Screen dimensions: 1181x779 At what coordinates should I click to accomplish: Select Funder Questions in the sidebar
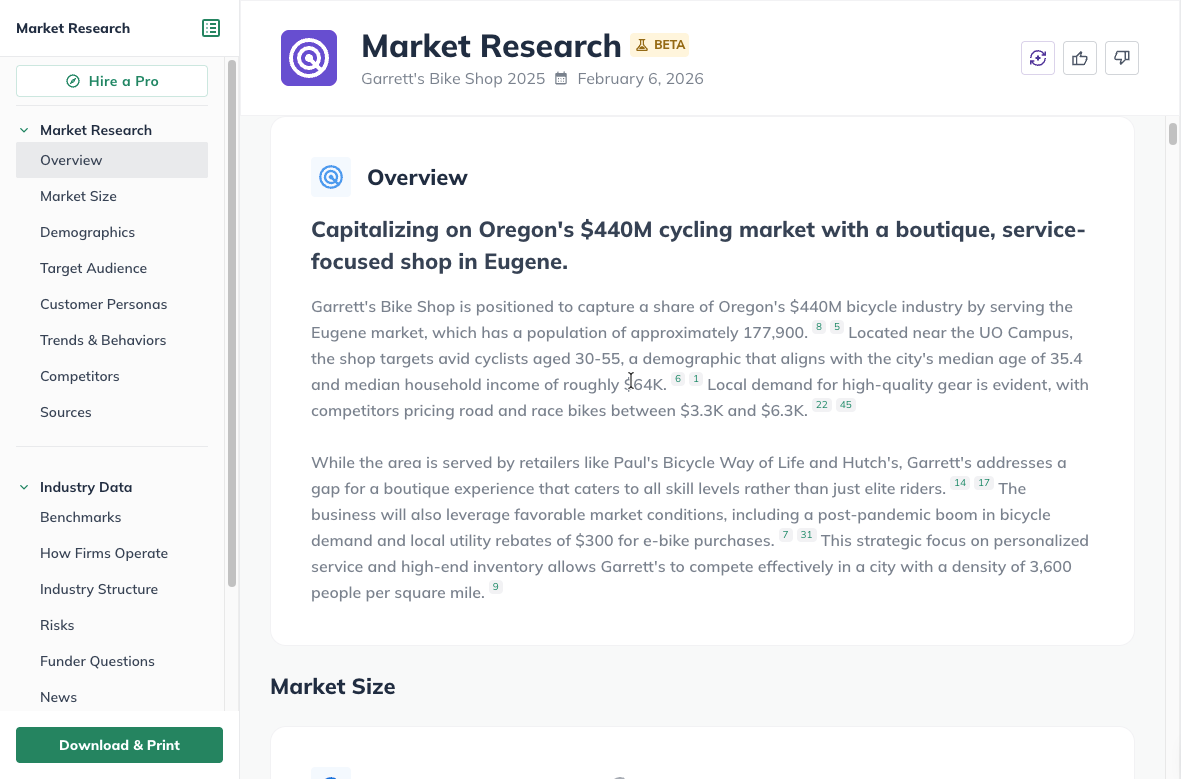click(97, 661)
